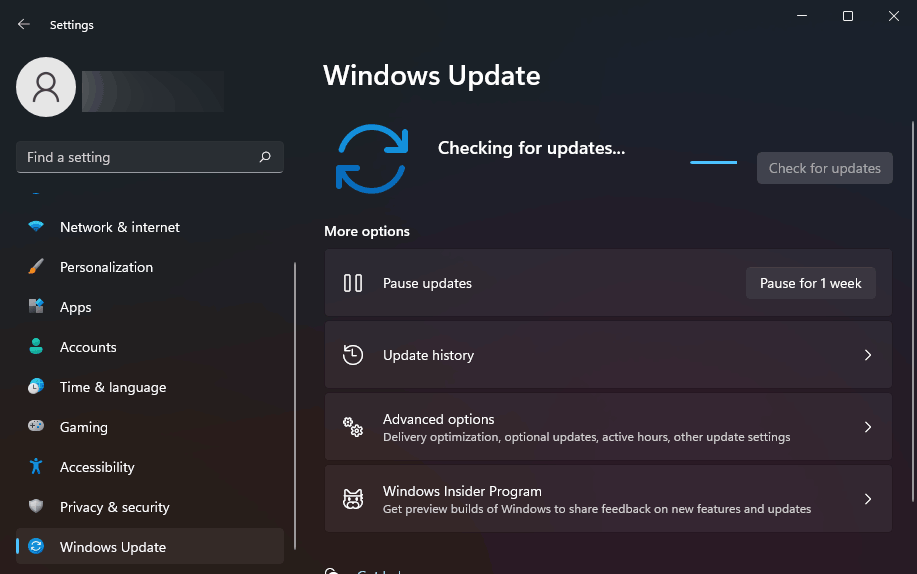Click the 'More options' section label
The image size is (917, 574).
[x=367, y=231]
